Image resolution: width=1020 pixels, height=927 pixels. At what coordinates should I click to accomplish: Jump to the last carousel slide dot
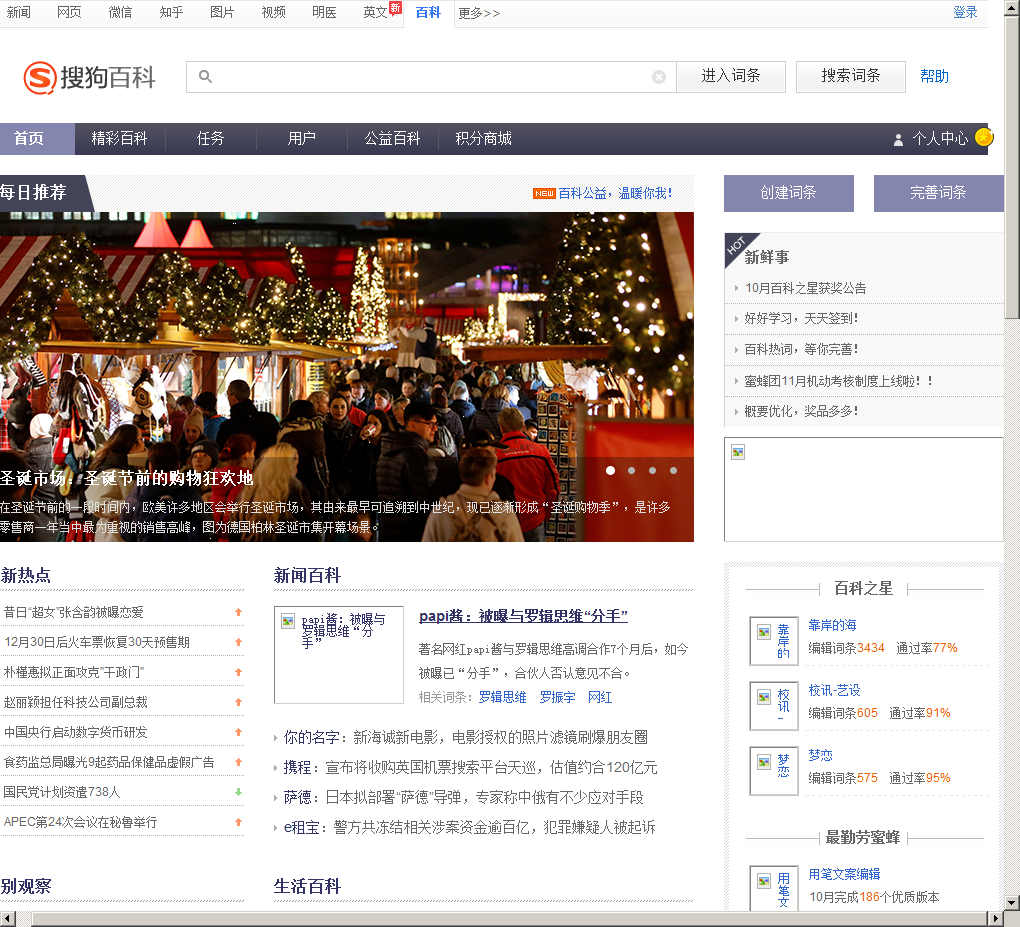pyautogui.click(x=674, y=470)
